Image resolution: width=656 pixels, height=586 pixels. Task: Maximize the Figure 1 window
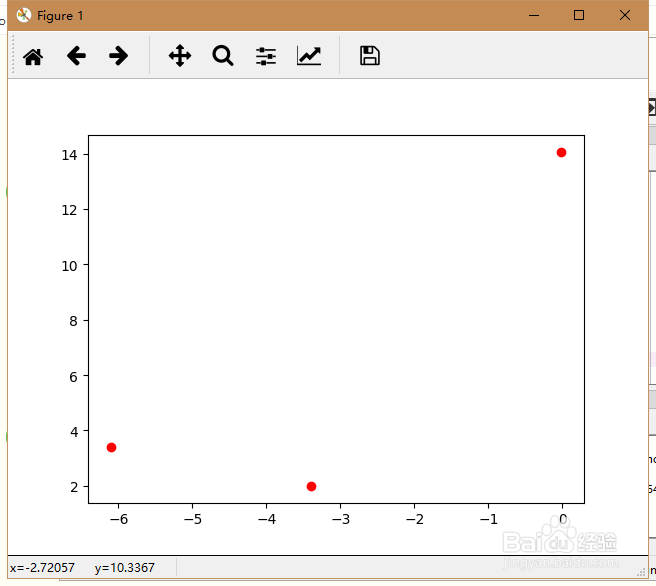coord(579,15)
